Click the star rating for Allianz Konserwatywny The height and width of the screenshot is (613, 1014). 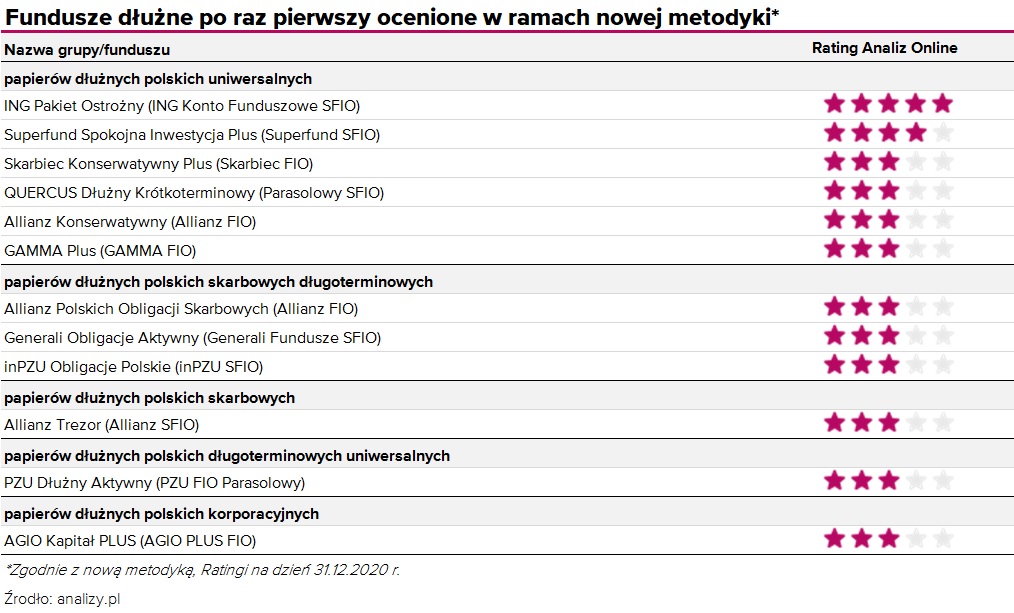tap(889, 219)
